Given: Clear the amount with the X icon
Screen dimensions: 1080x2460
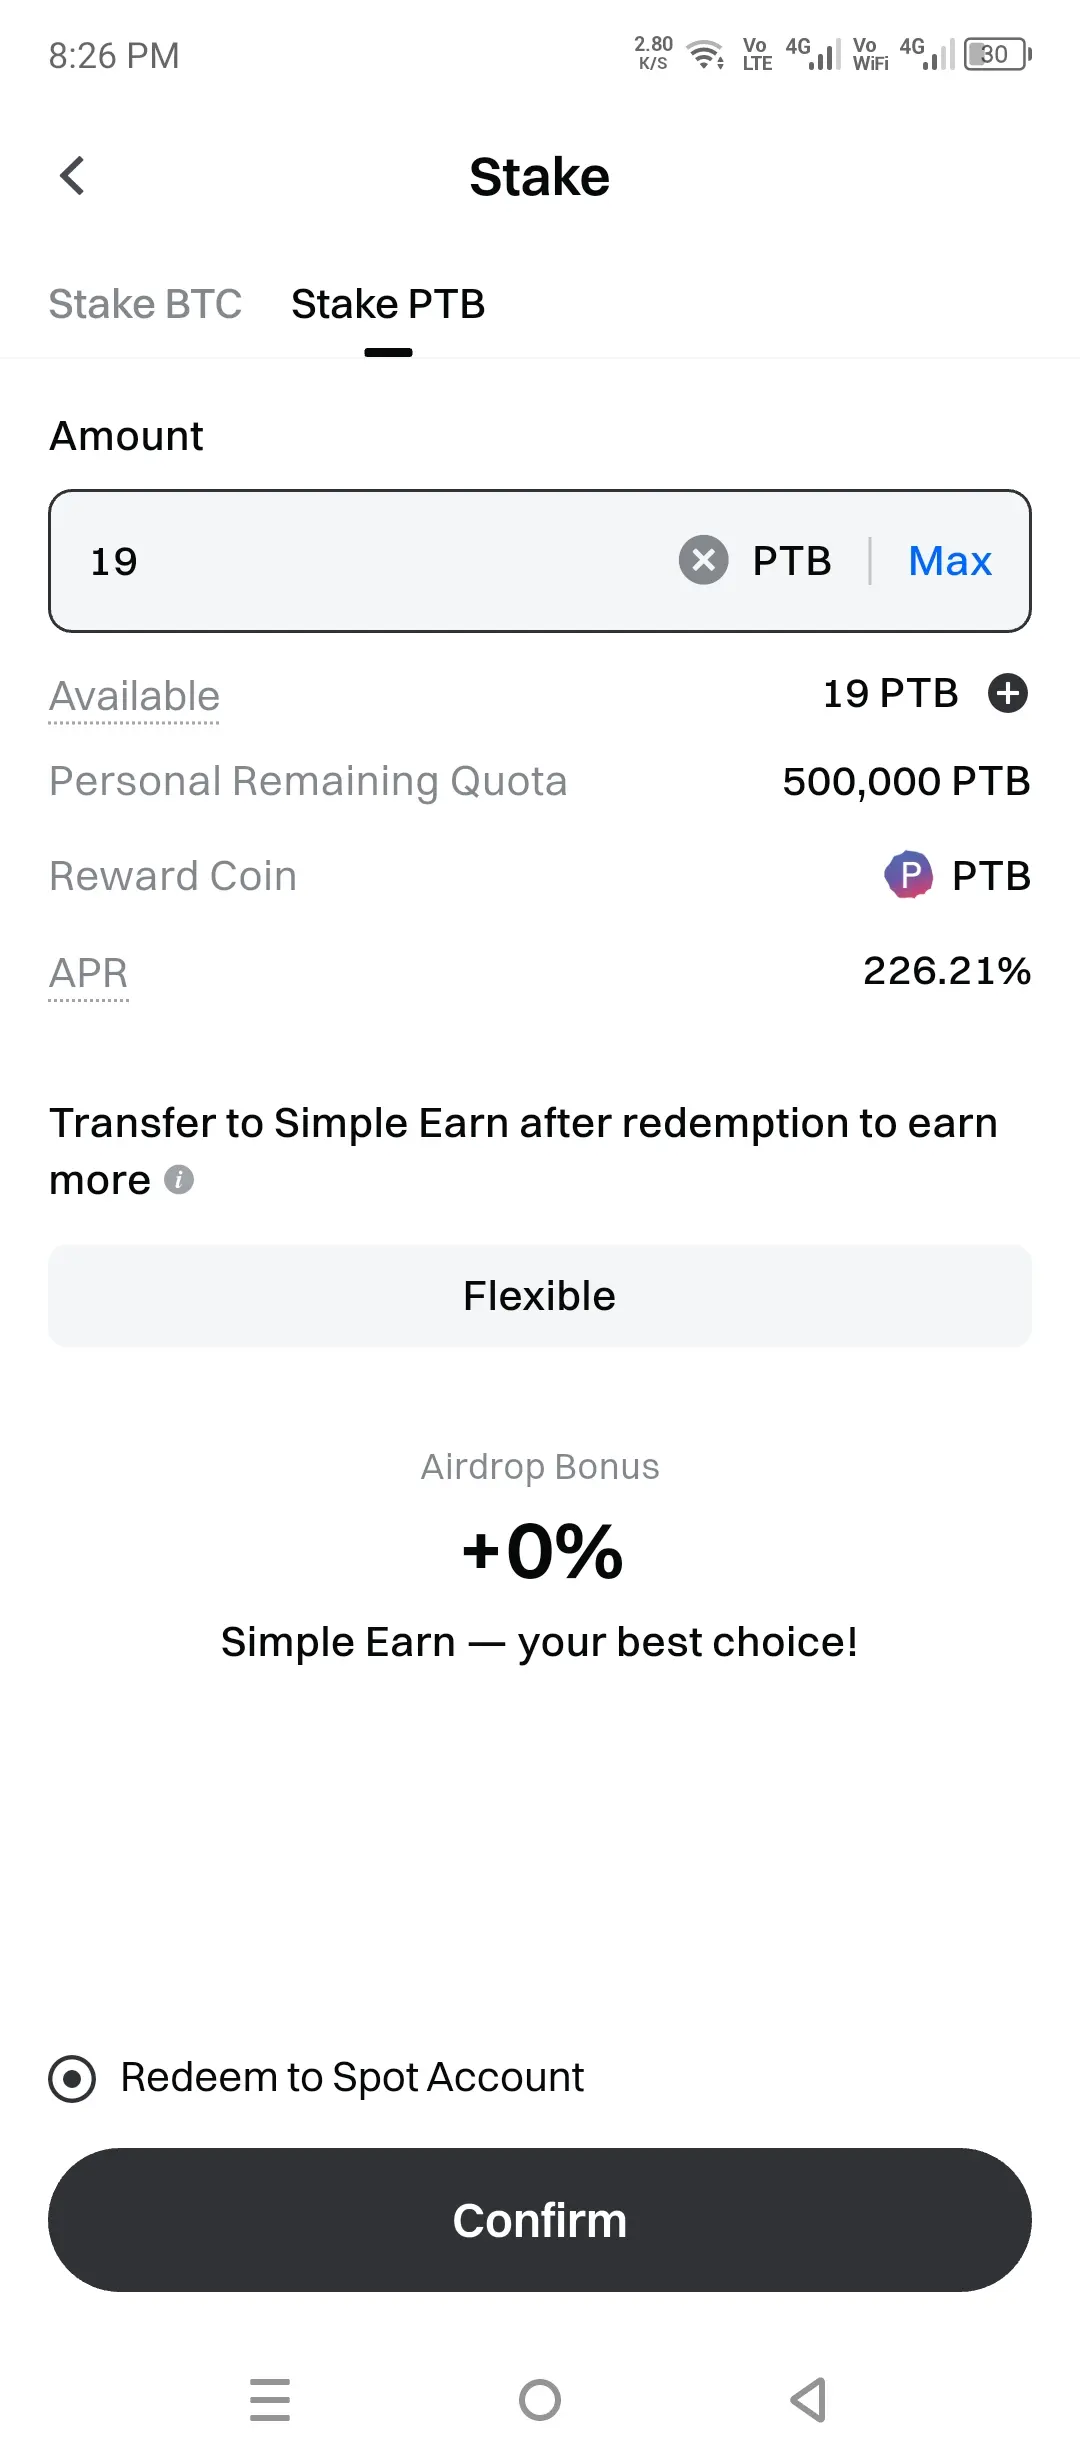Looking at the screenshot, I should click(x=704, y=560).
